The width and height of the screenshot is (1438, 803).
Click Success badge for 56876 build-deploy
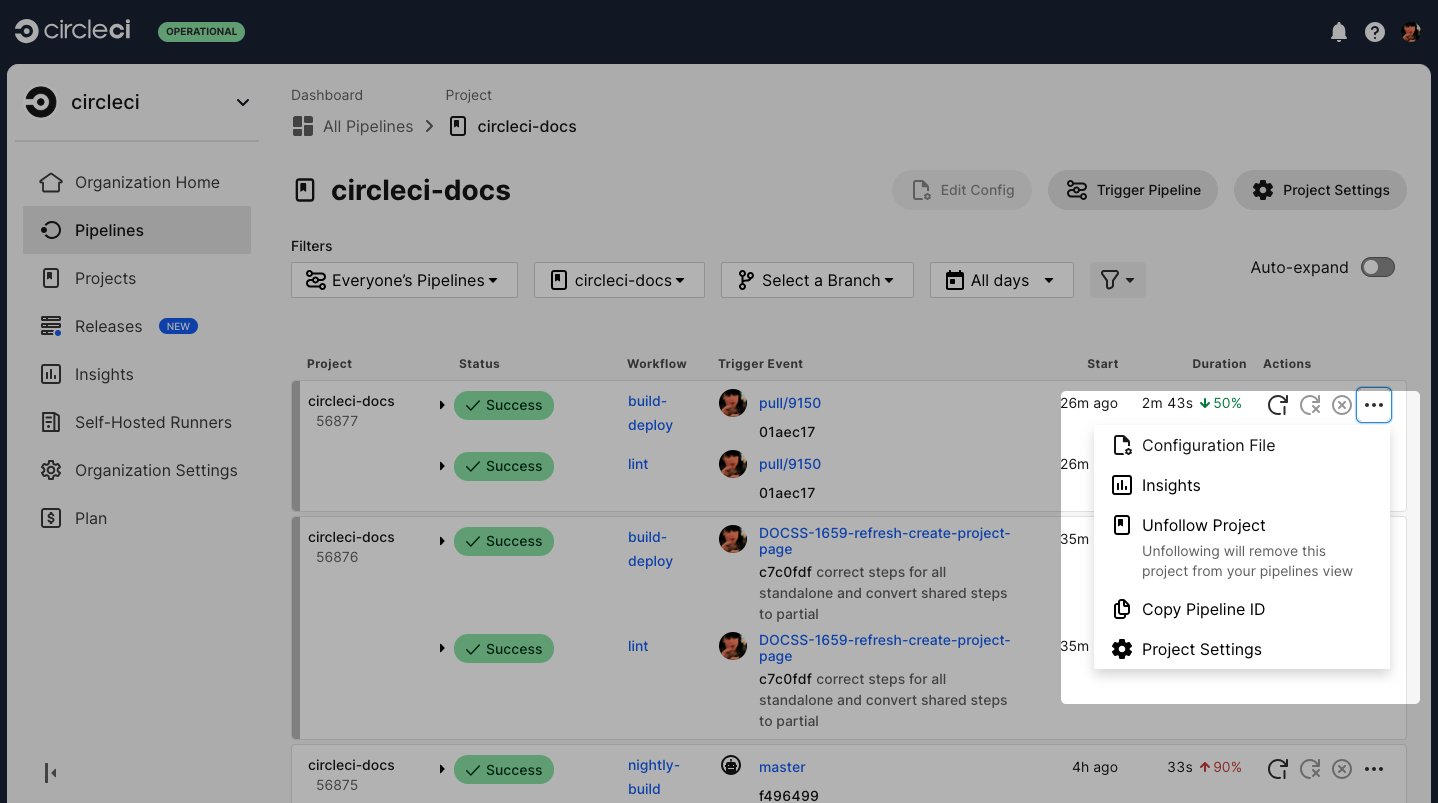point(504,541)
